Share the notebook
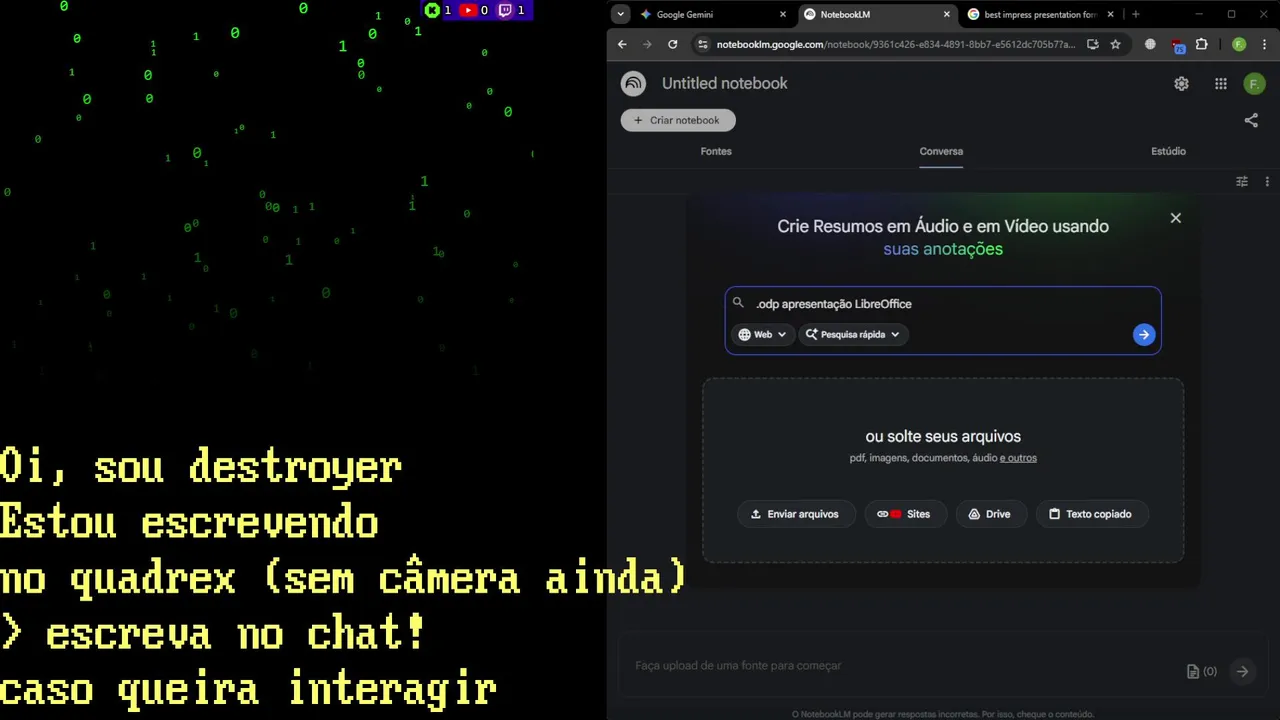Screen dimensions: 1280x720 1251,120
